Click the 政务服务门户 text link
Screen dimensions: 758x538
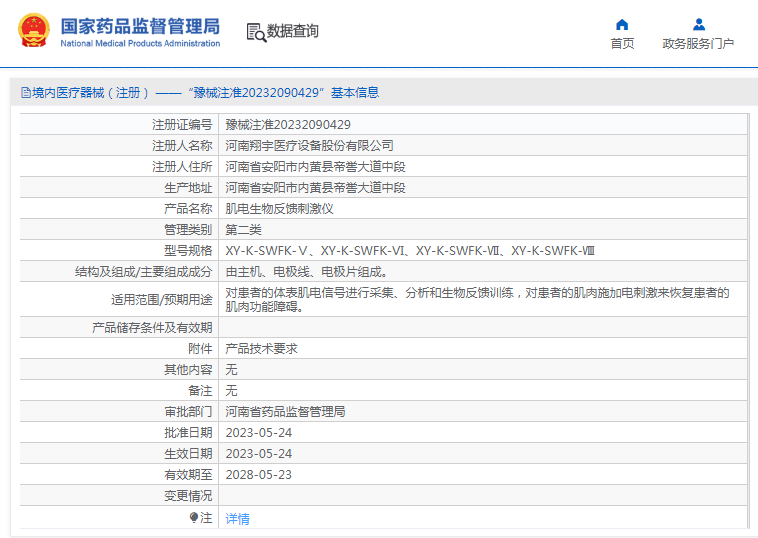point(698,44)
